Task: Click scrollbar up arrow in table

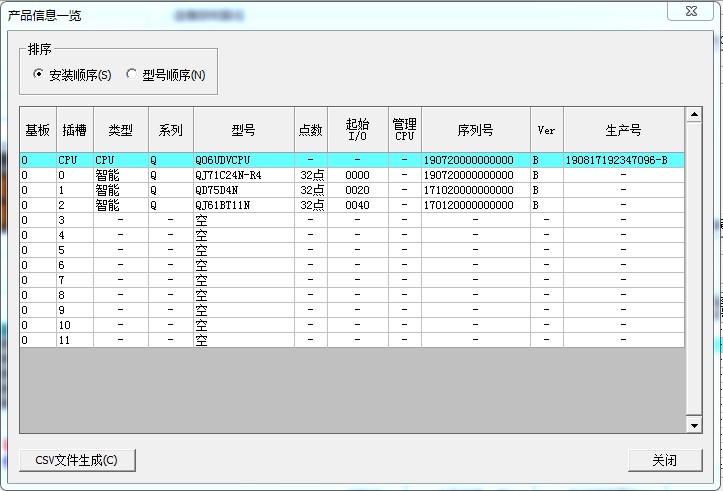Action: point(694,115)
